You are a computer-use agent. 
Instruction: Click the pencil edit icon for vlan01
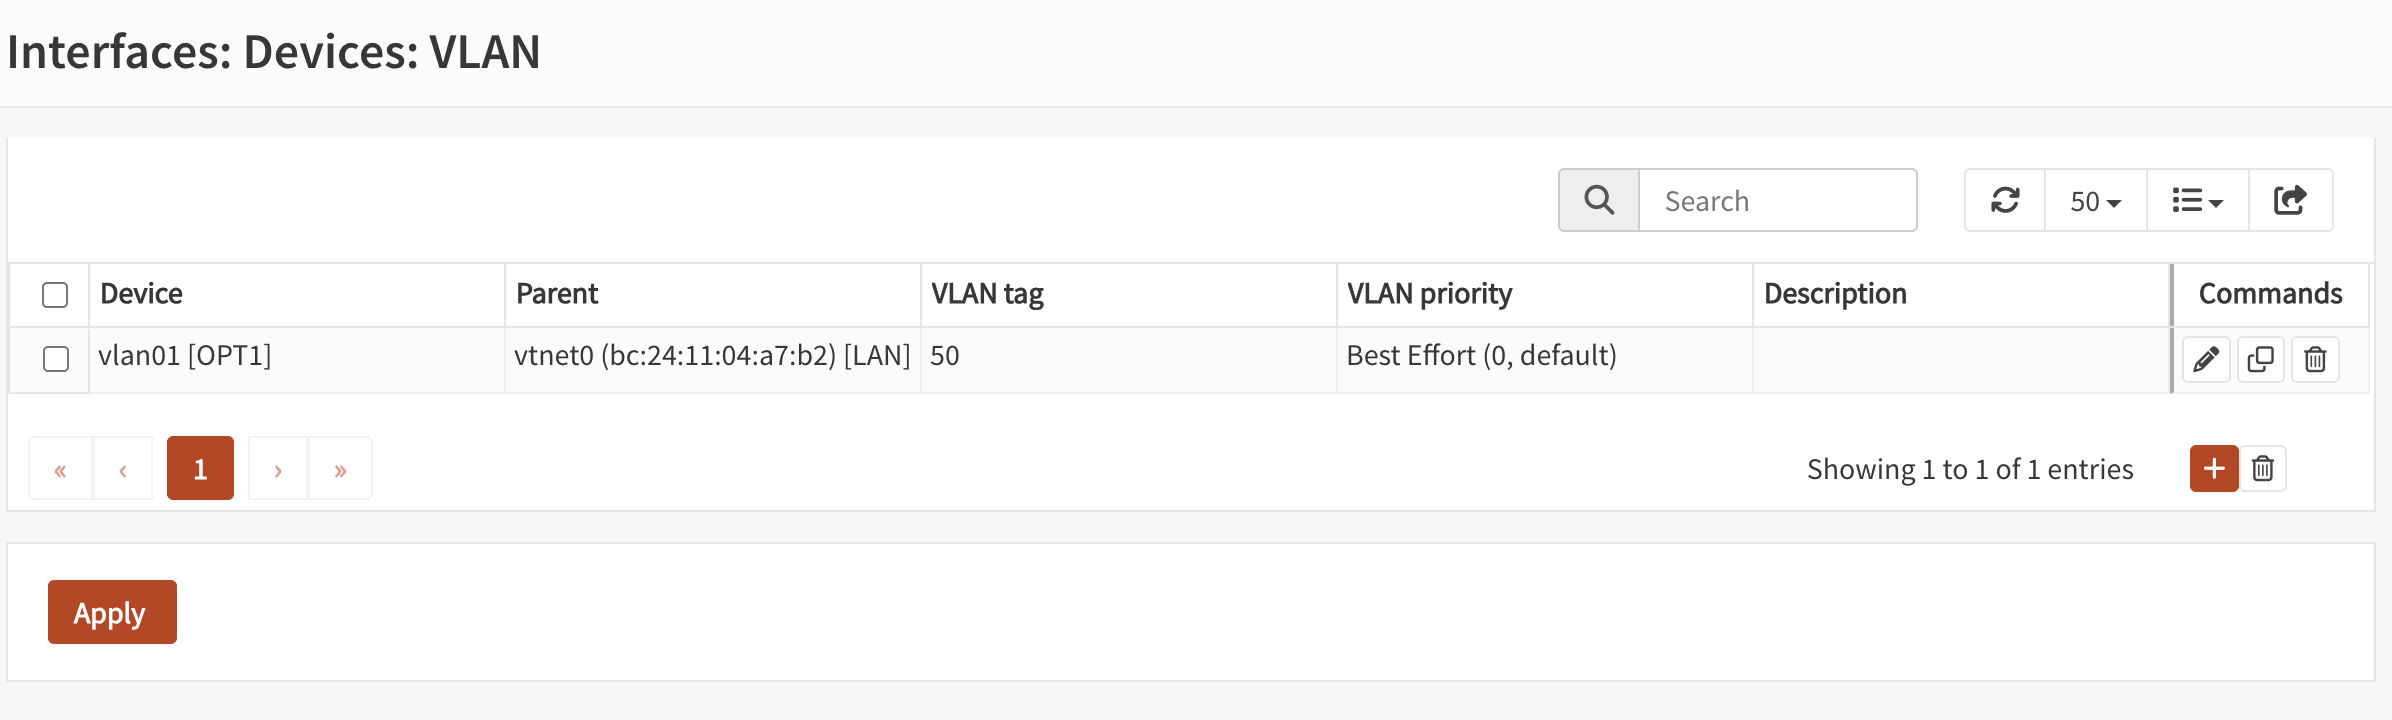pos(2206,359)
